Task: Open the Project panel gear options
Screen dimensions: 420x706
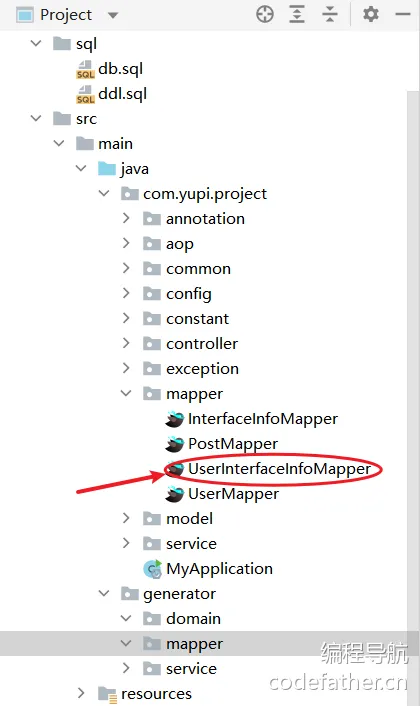Action: tap(370, 14)
